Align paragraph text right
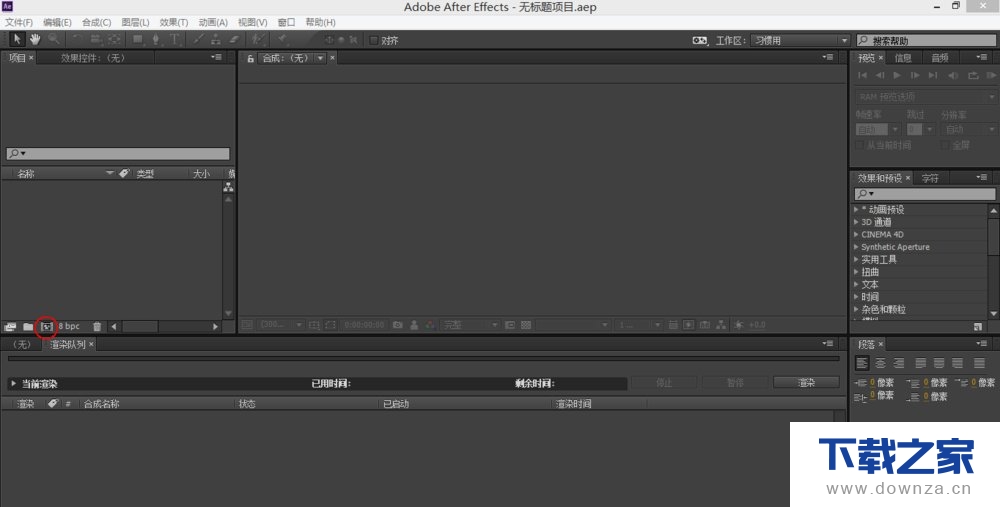Screen dimensions: 1000x507 point(899,363)
